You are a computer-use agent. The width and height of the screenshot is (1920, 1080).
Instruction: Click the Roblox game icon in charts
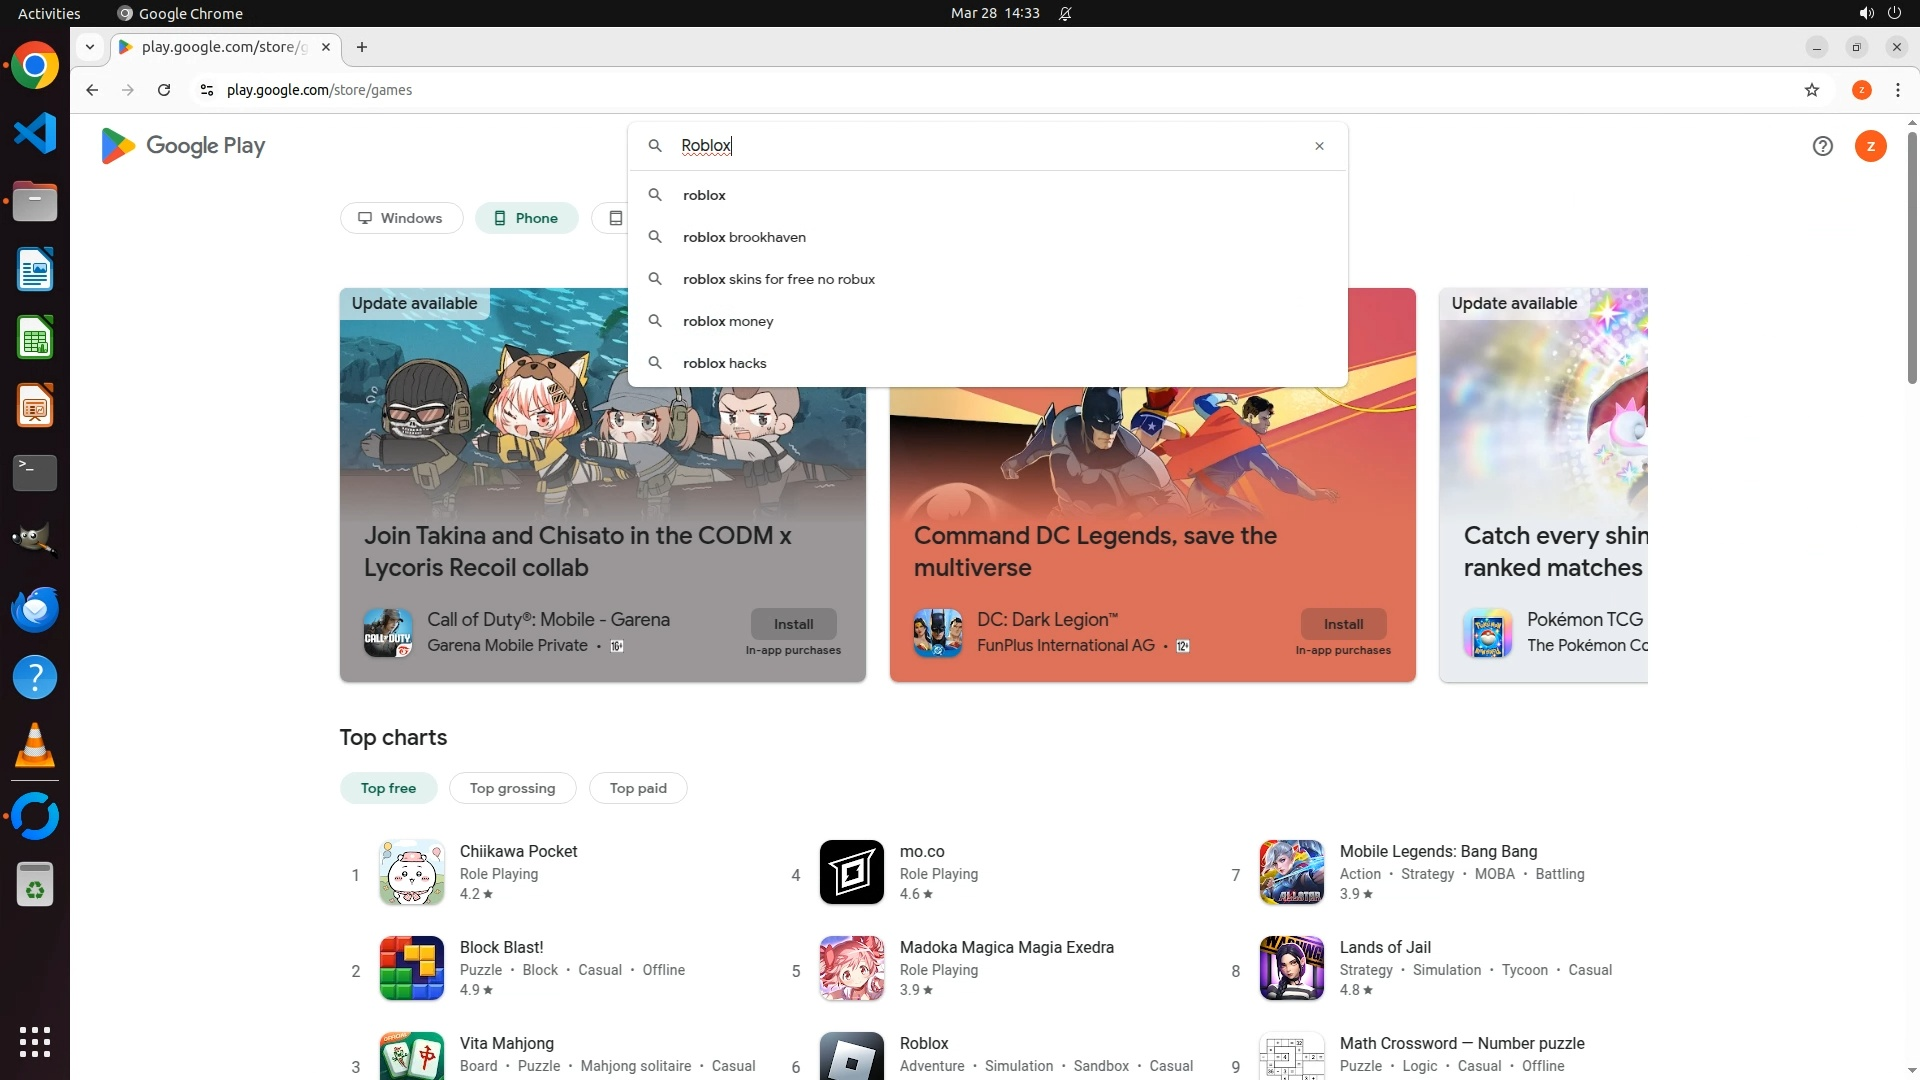[x=851, y=1057]
